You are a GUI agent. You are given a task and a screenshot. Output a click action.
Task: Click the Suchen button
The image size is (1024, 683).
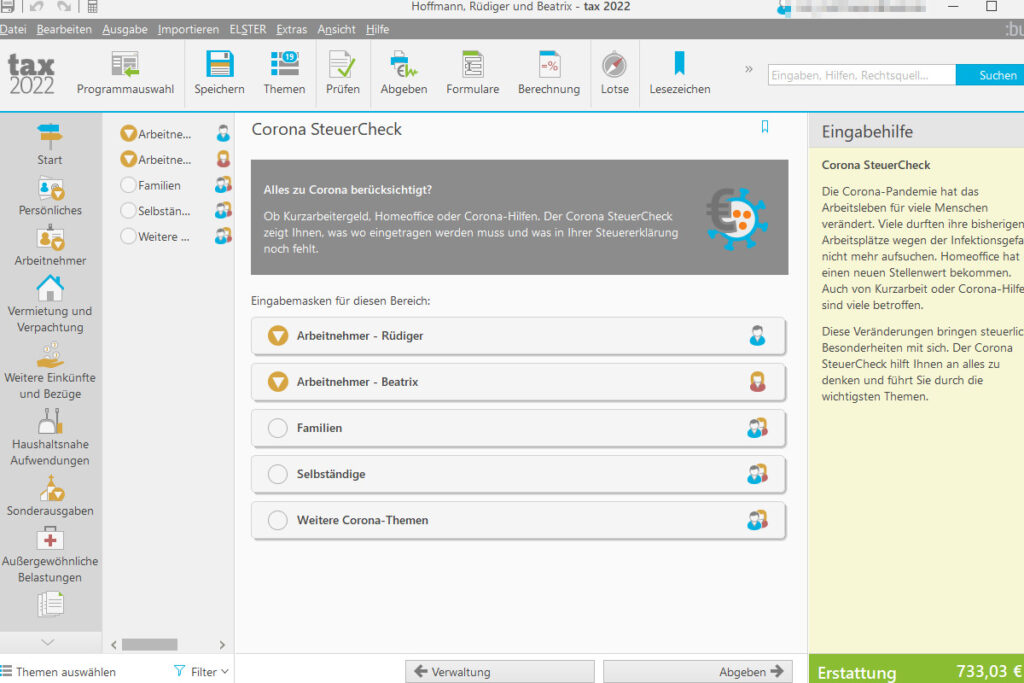(x=991, y=75)
